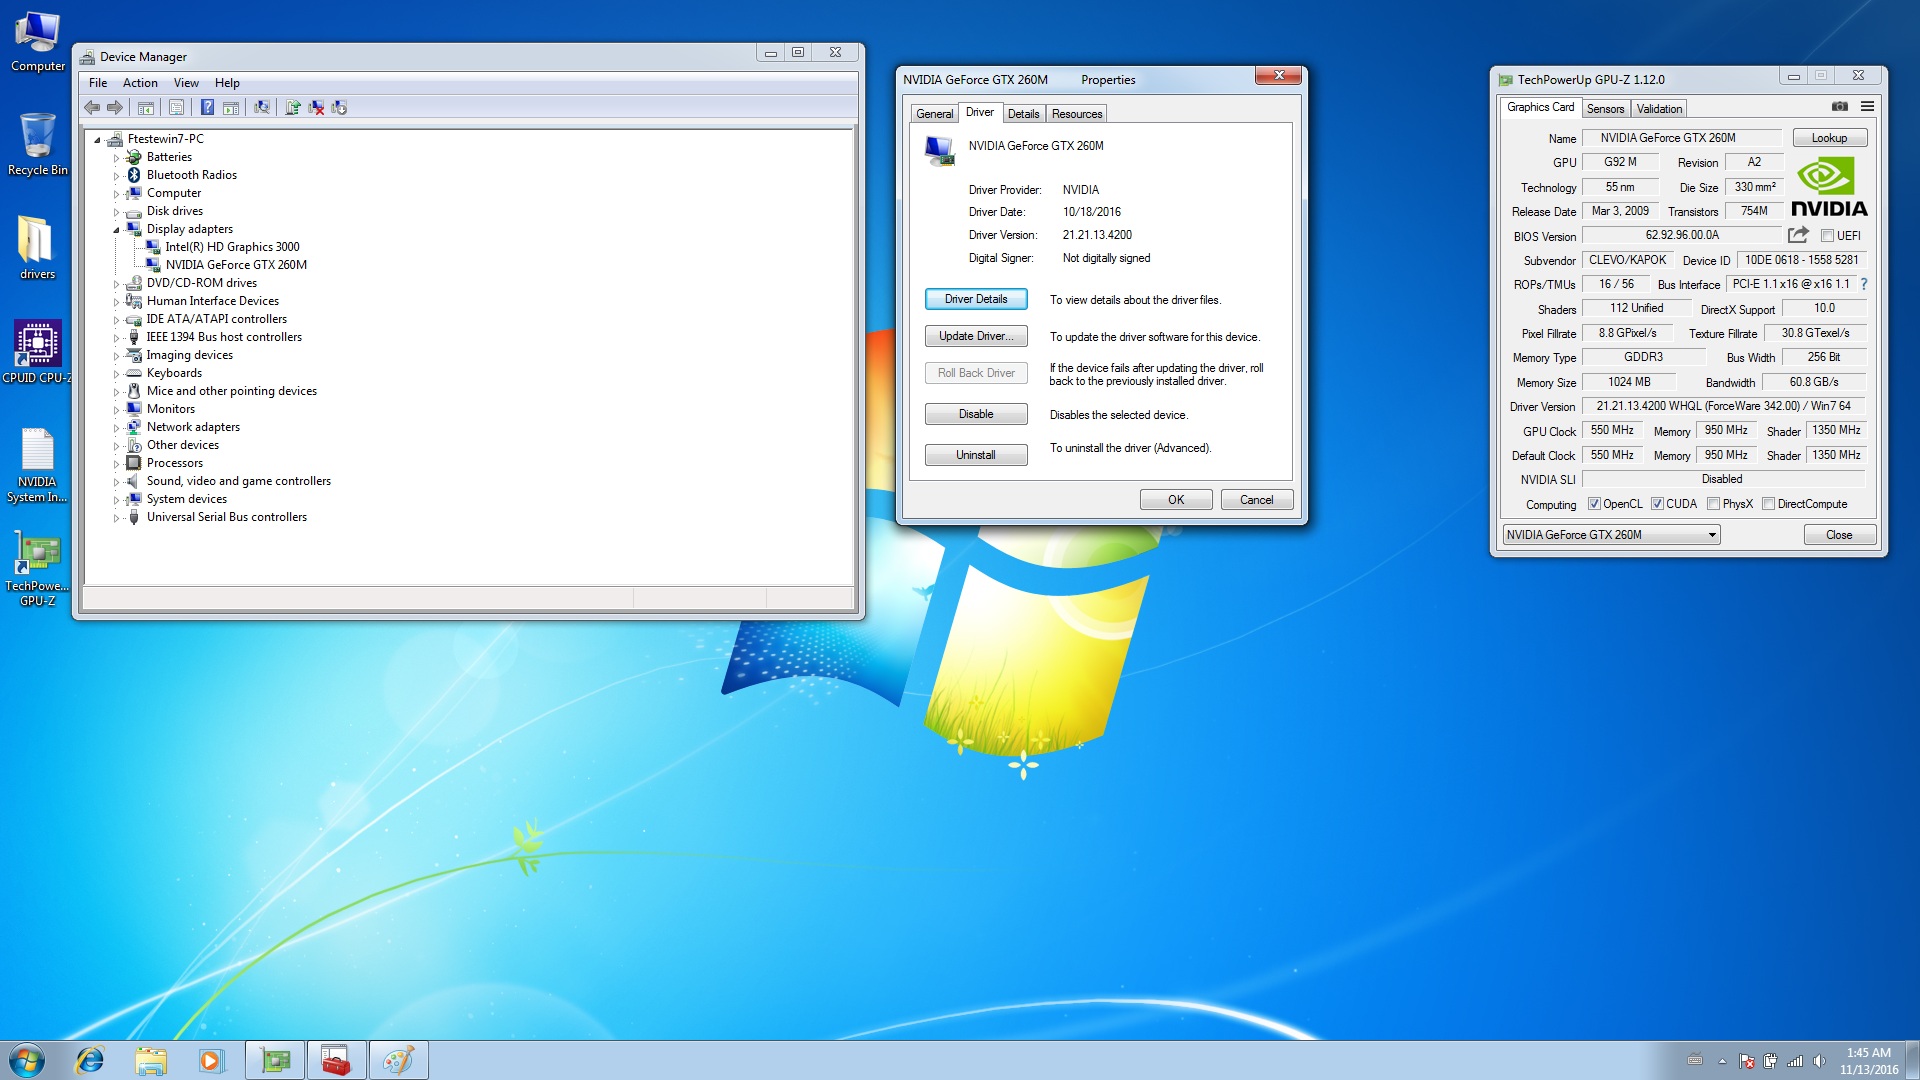Toggle the Show/Hide Console Tree toolbar icon
Viewport: 1920px width, 1080px height.
(x=146, y=108)
